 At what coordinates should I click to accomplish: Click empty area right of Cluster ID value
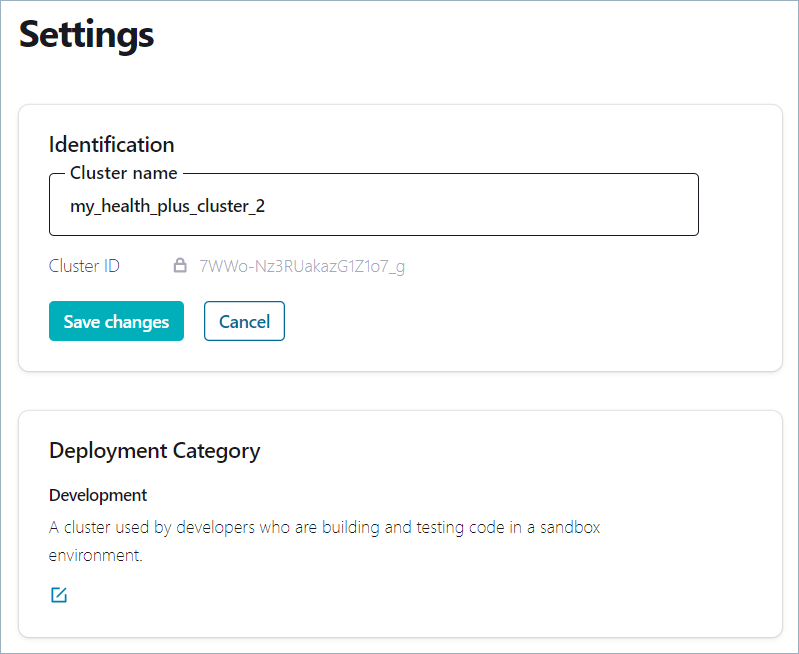point(580,266)
